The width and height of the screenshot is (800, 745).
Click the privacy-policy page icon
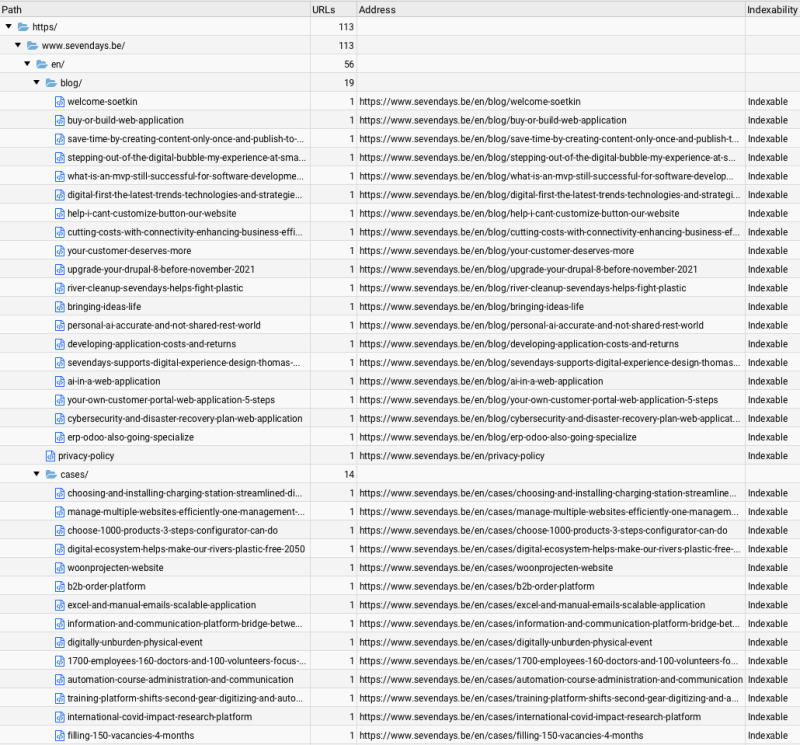[50, 455]
